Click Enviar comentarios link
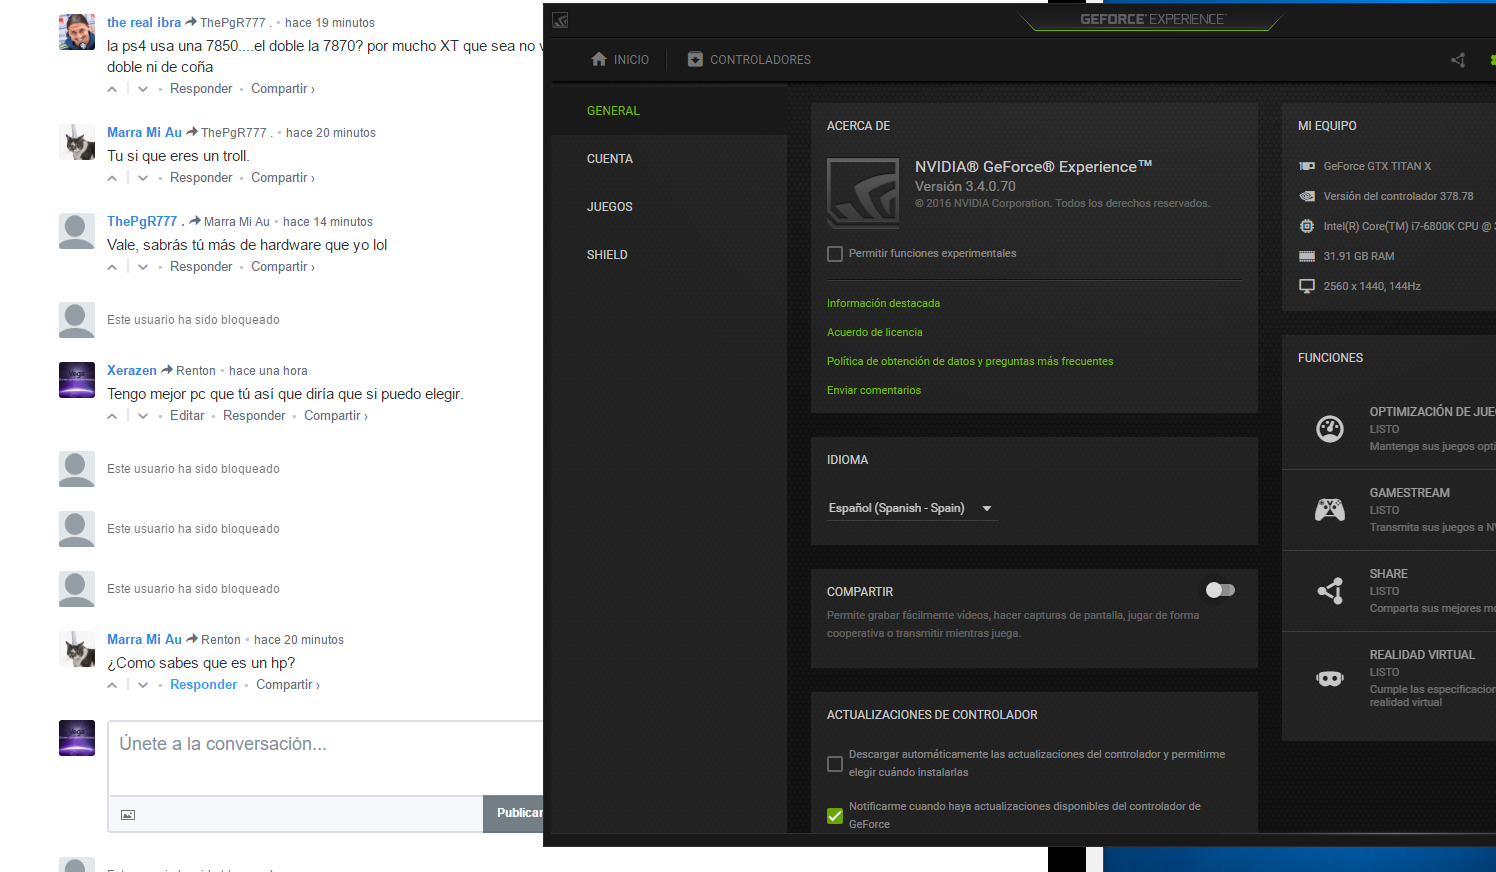Image resolution: width=1496 pixels, height=872 pixels. tap(873, 390)
